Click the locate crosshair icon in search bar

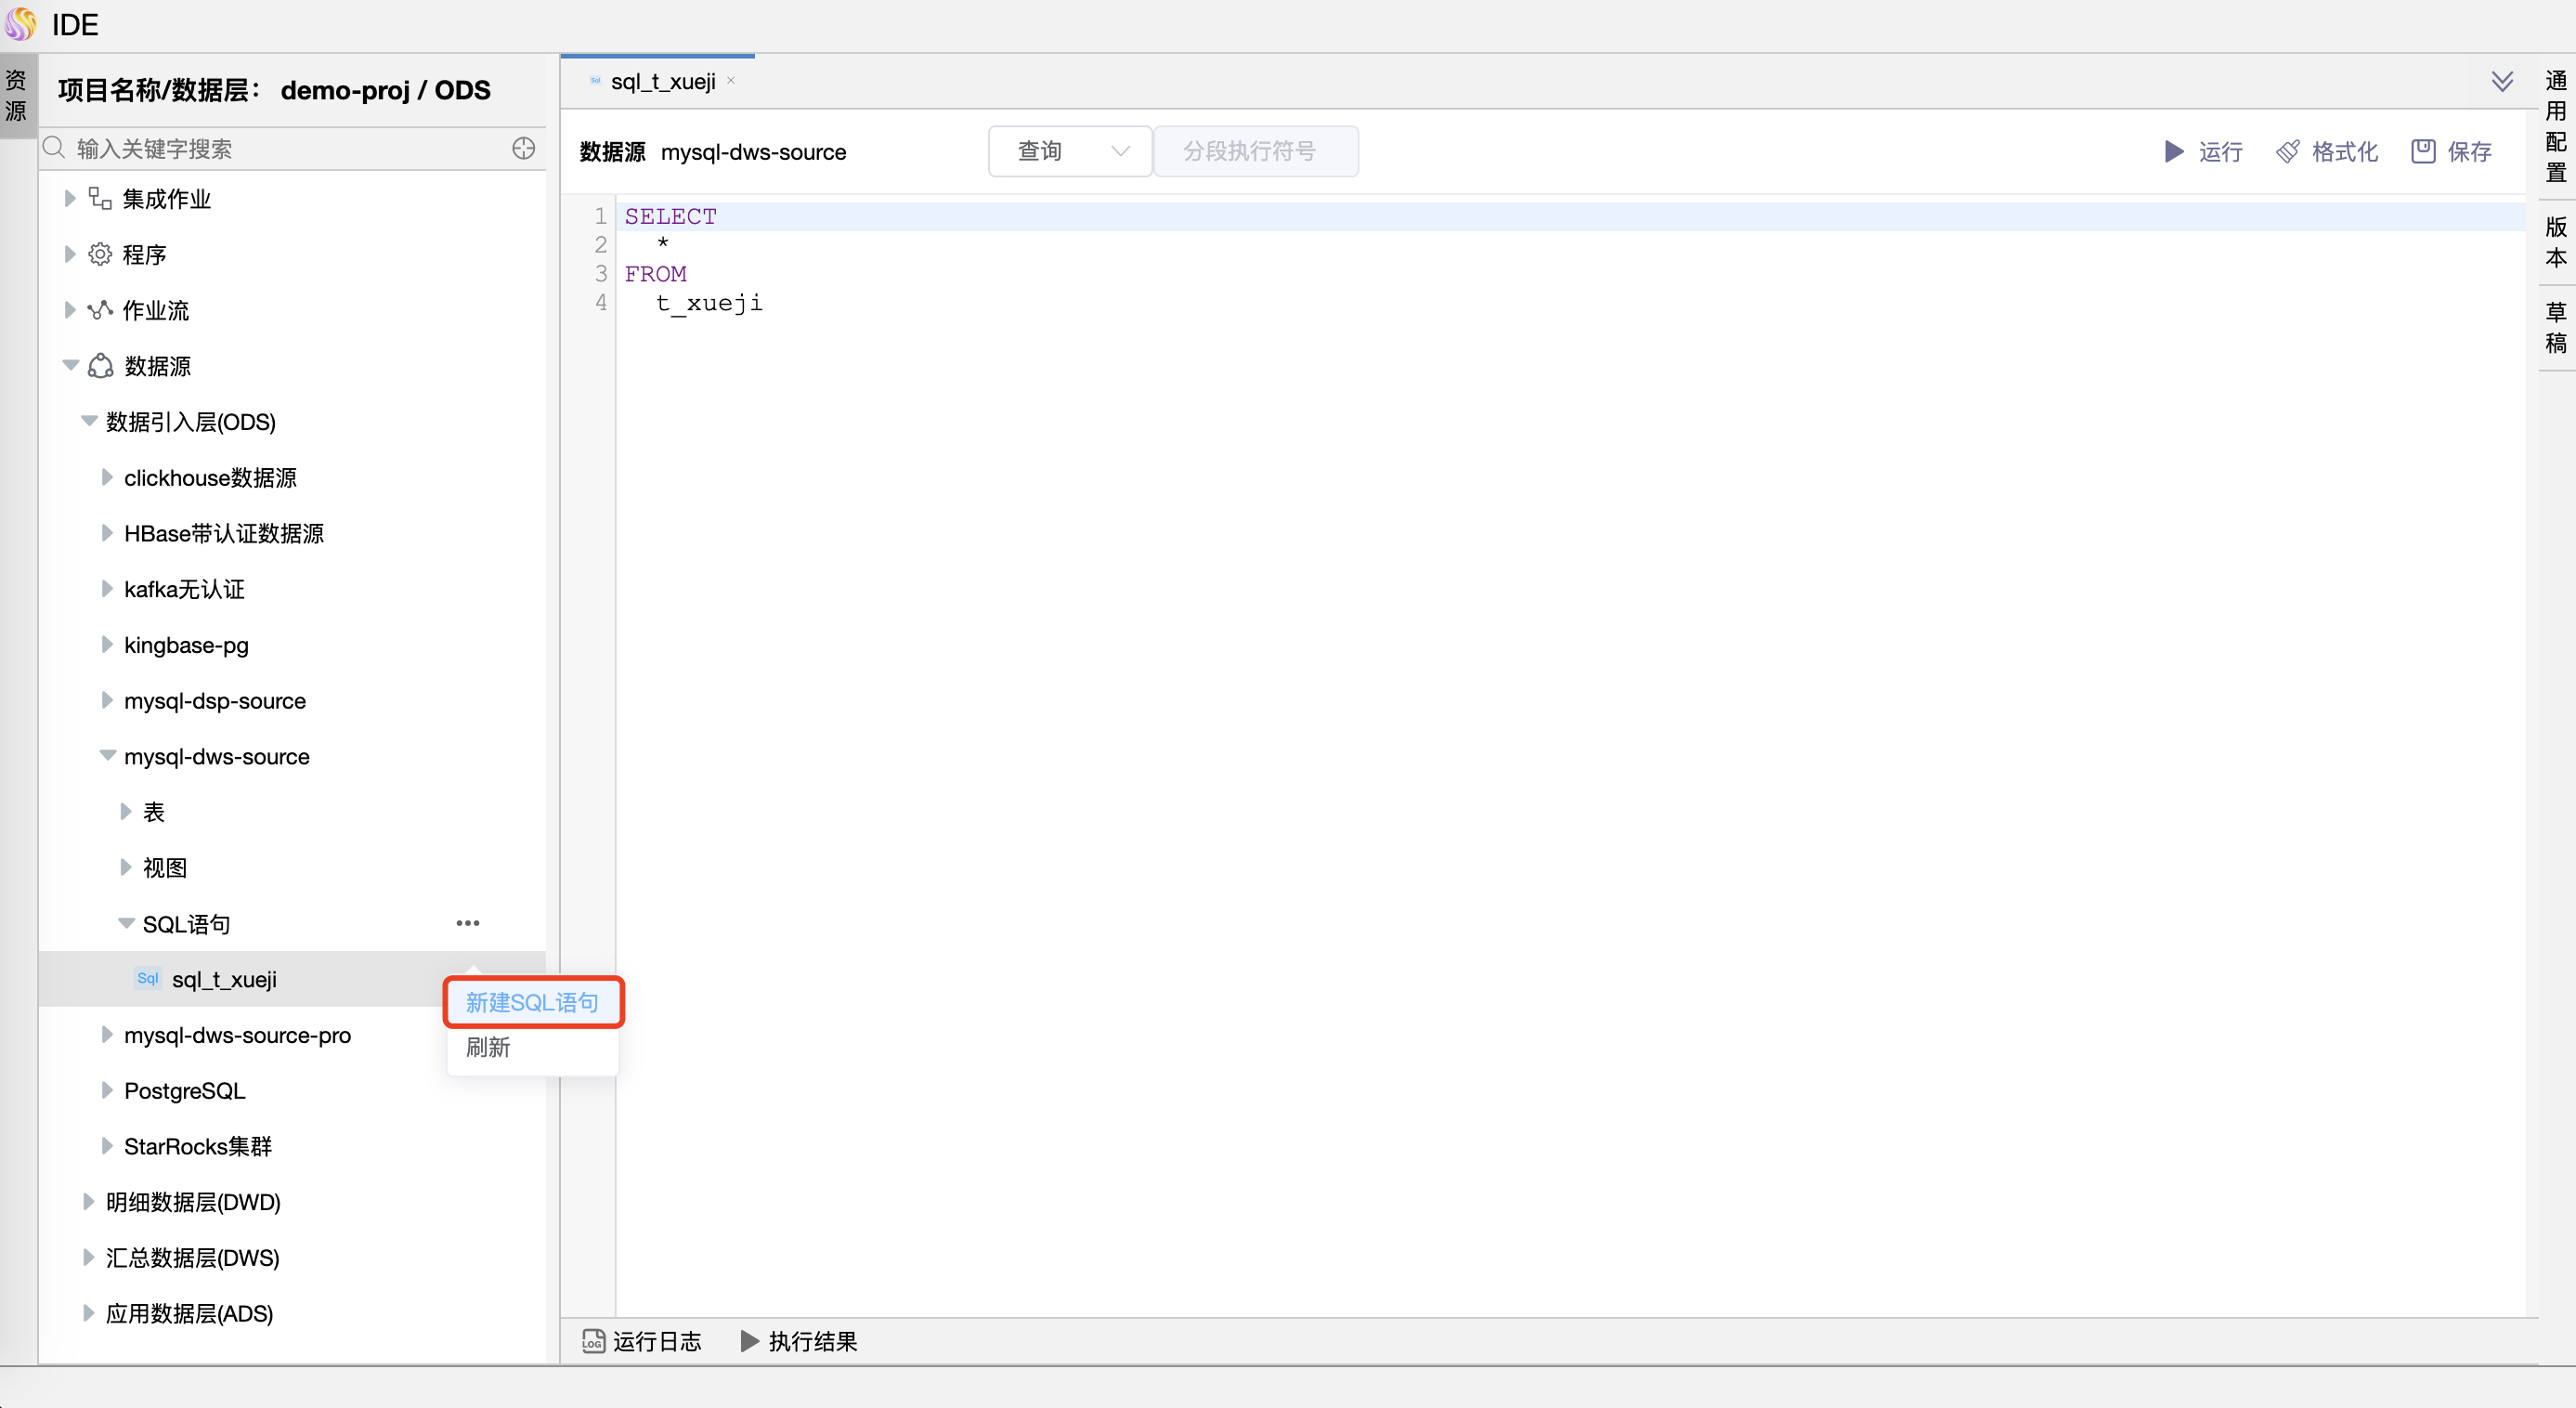point(522,148)
